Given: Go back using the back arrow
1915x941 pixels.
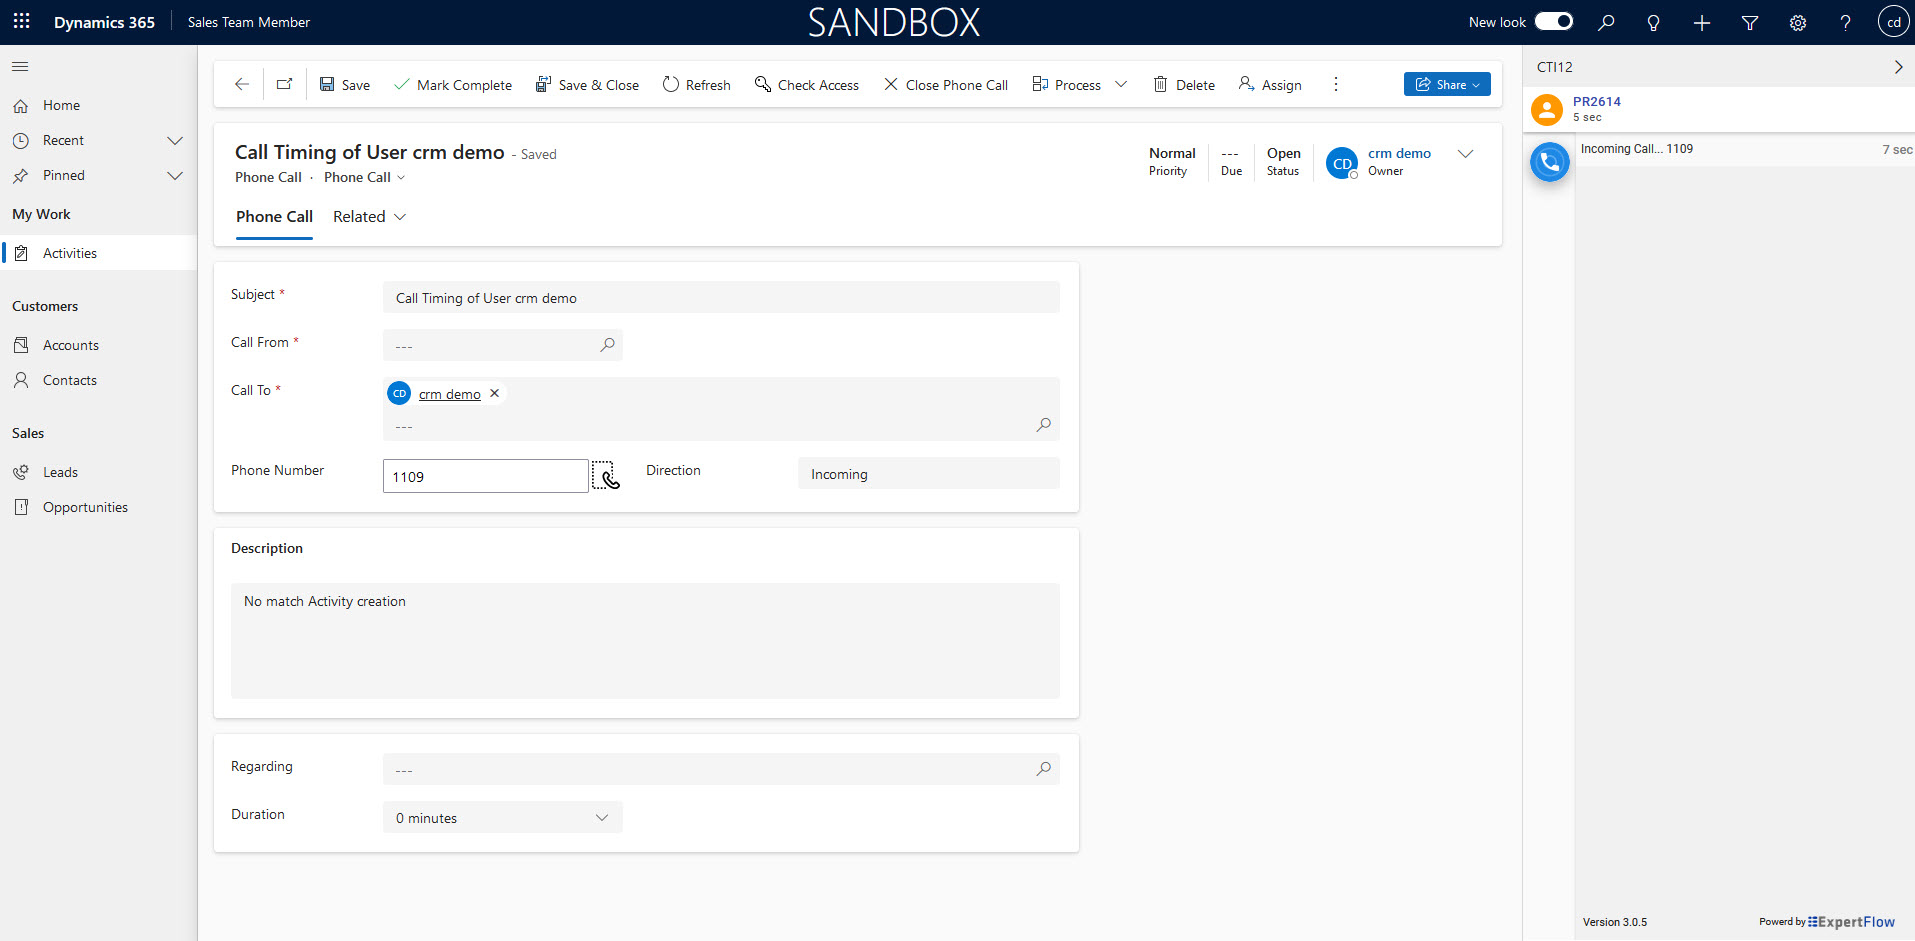Looking at the screenshot, I should (x=241, y=85).
